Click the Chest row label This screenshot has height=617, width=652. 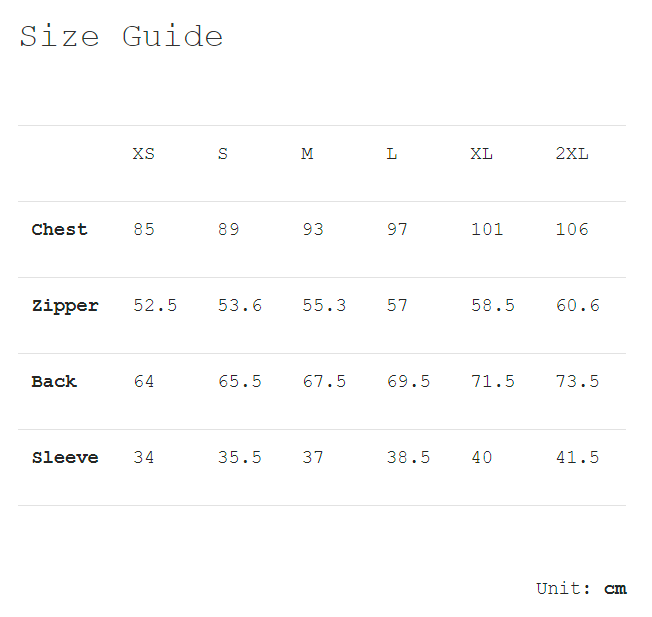[59, 230]
